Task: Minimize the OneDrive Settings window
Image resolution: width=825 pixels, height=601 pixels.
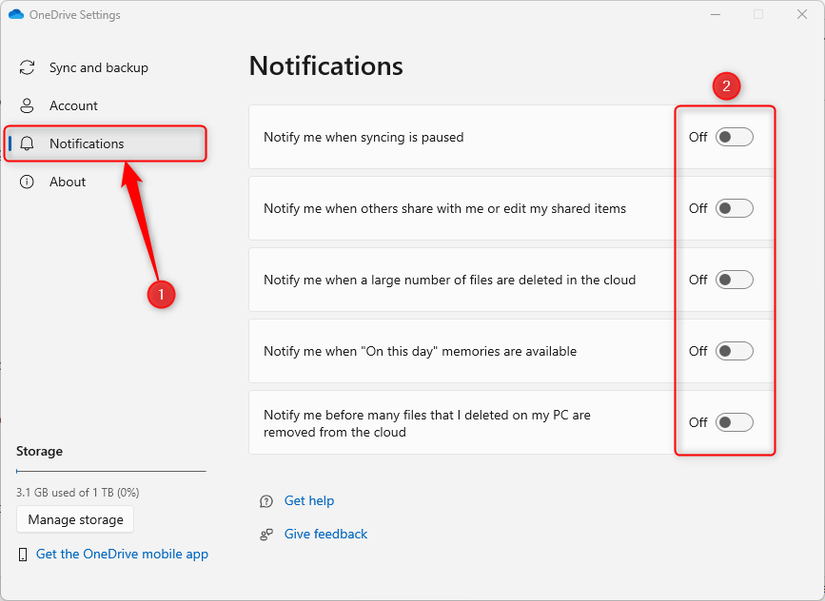Action: click(x=715, y=14)
